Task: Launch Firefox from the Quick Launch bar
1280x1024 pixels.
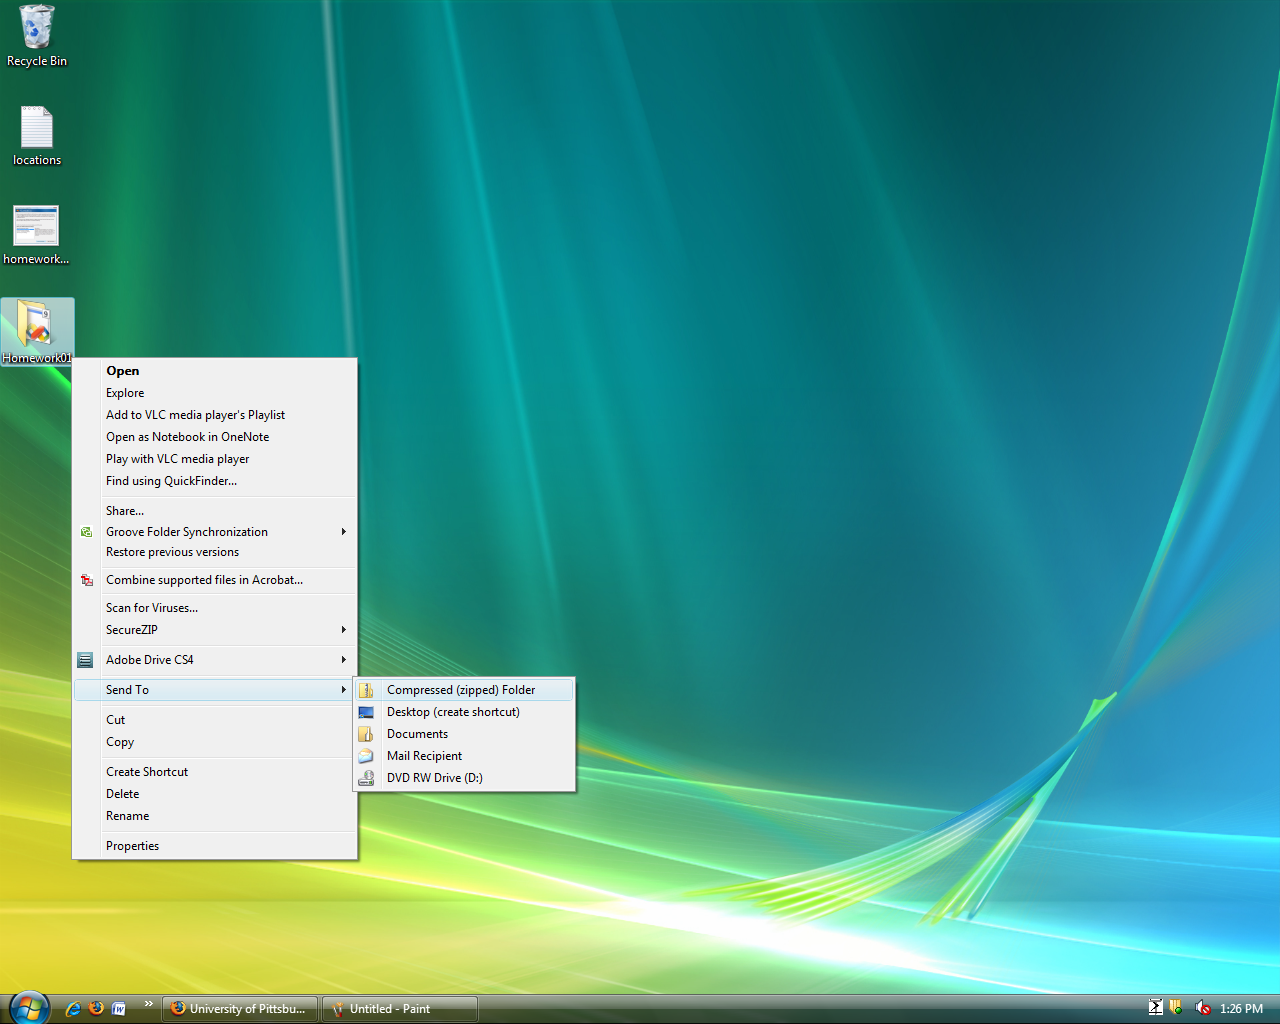Action: 96,1008
